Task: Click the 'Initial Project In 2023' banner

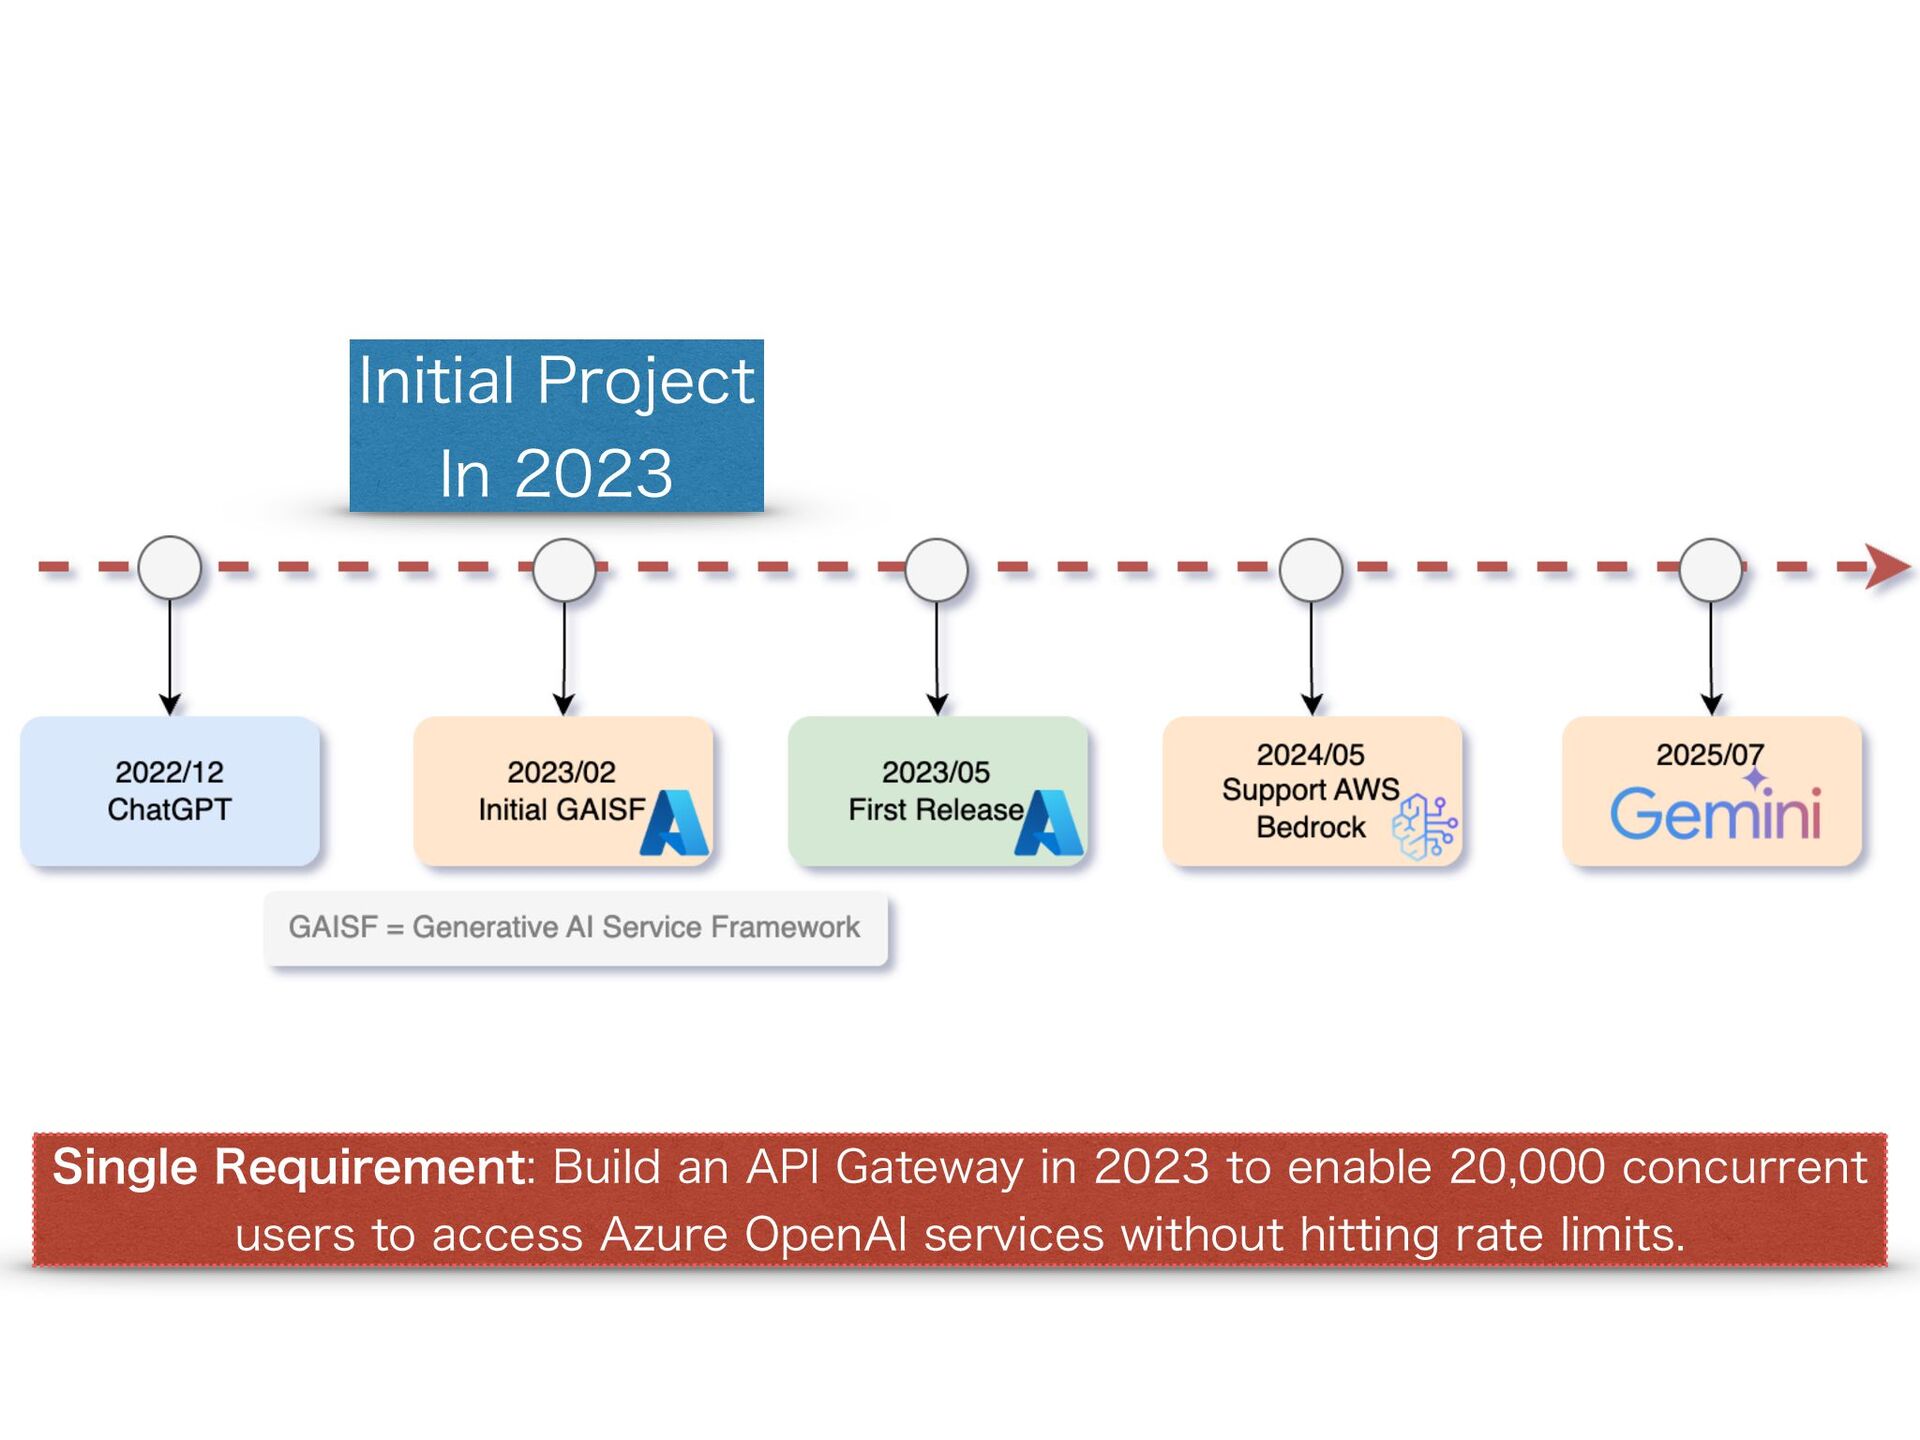Action: [557, 426]
